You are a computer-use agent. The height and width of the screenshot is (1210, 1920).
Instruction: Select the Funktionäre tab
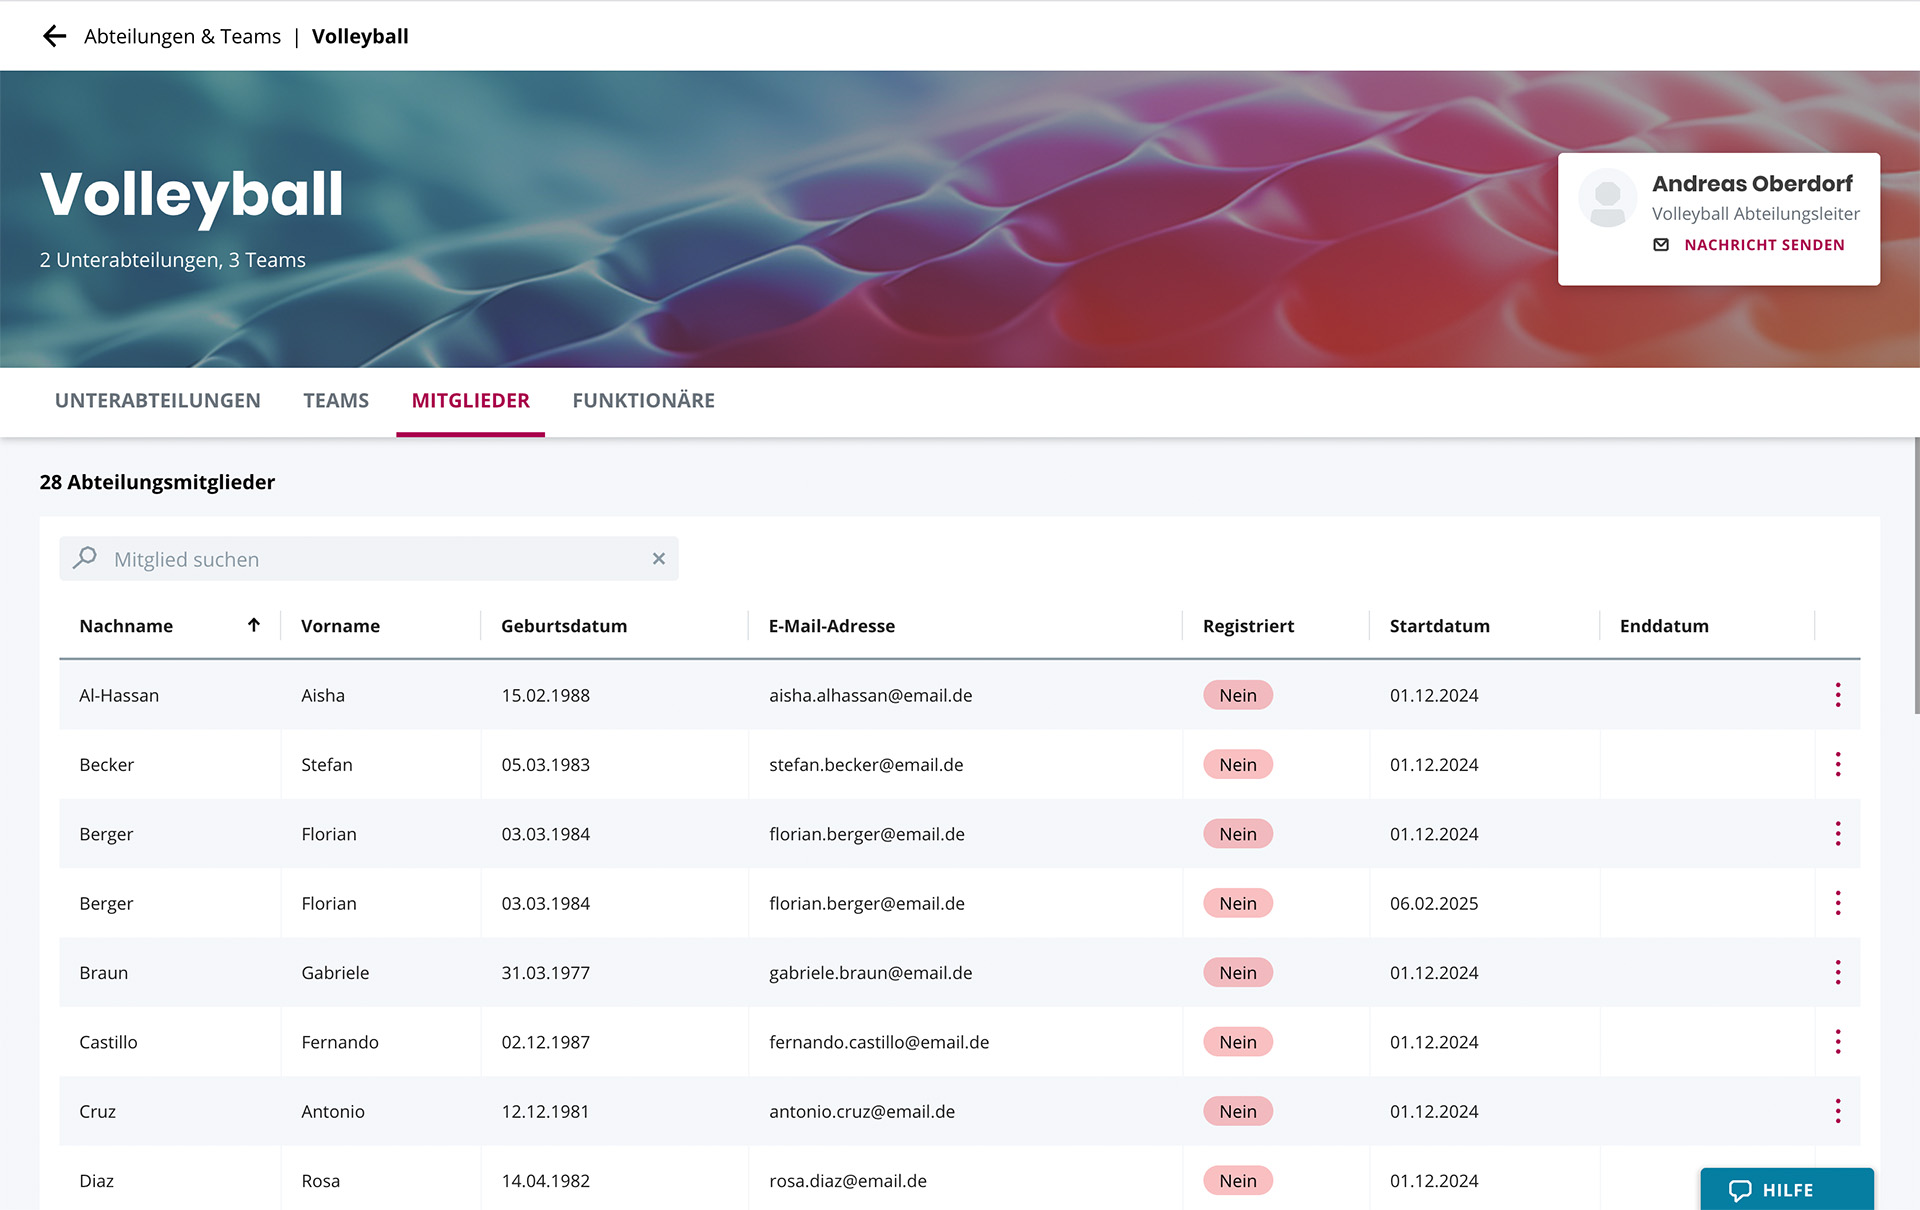tap(643, 401)
